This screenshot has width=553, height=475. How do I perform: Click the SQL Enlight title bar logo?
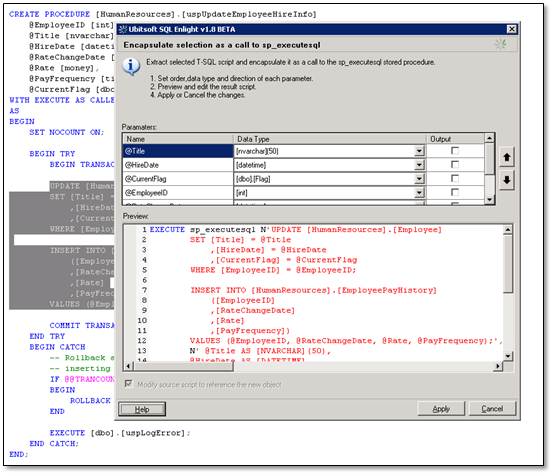coord(123,29)
